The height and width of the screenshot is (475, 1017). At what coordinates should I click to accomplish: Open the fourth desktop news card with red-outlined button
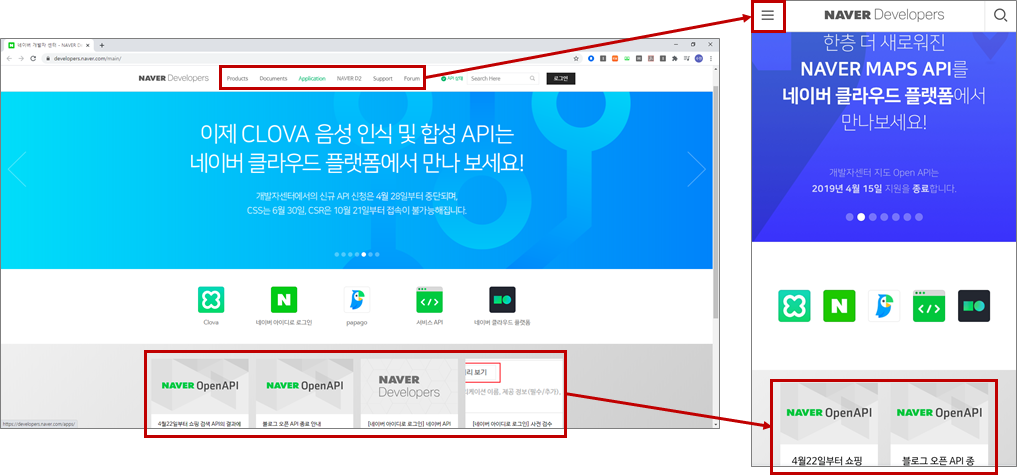(514, 393)
